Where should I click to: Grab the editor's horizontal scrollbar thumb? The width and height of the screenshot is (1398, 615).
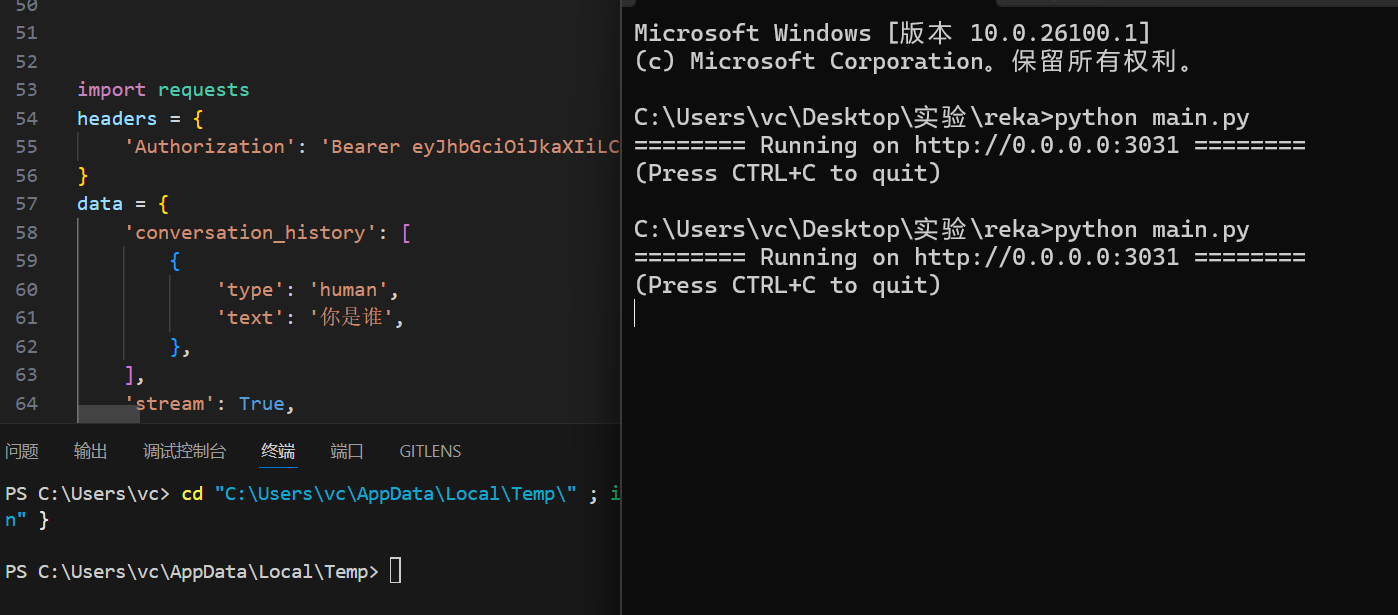tap(108, 414)
